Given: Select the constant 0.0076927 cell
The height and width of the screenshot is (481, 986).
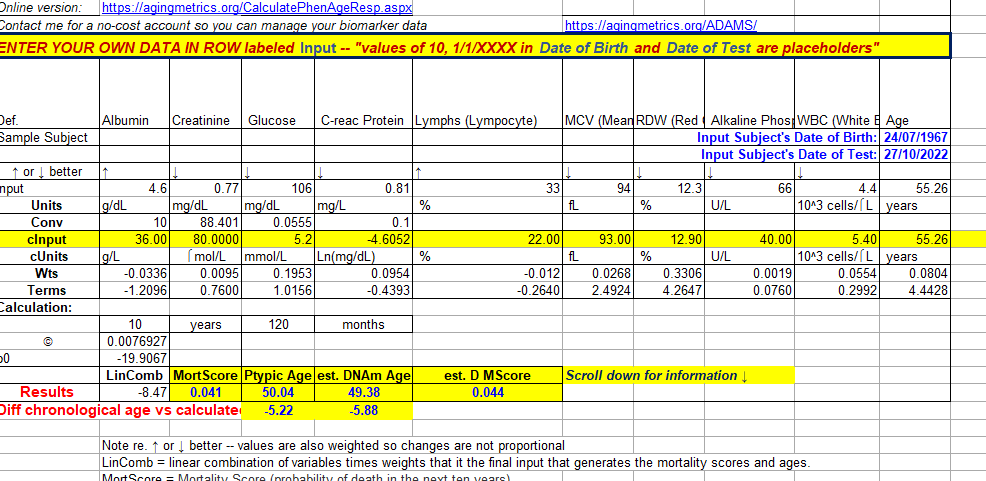Looking at the screenshot, I should (x=135, y=341).
